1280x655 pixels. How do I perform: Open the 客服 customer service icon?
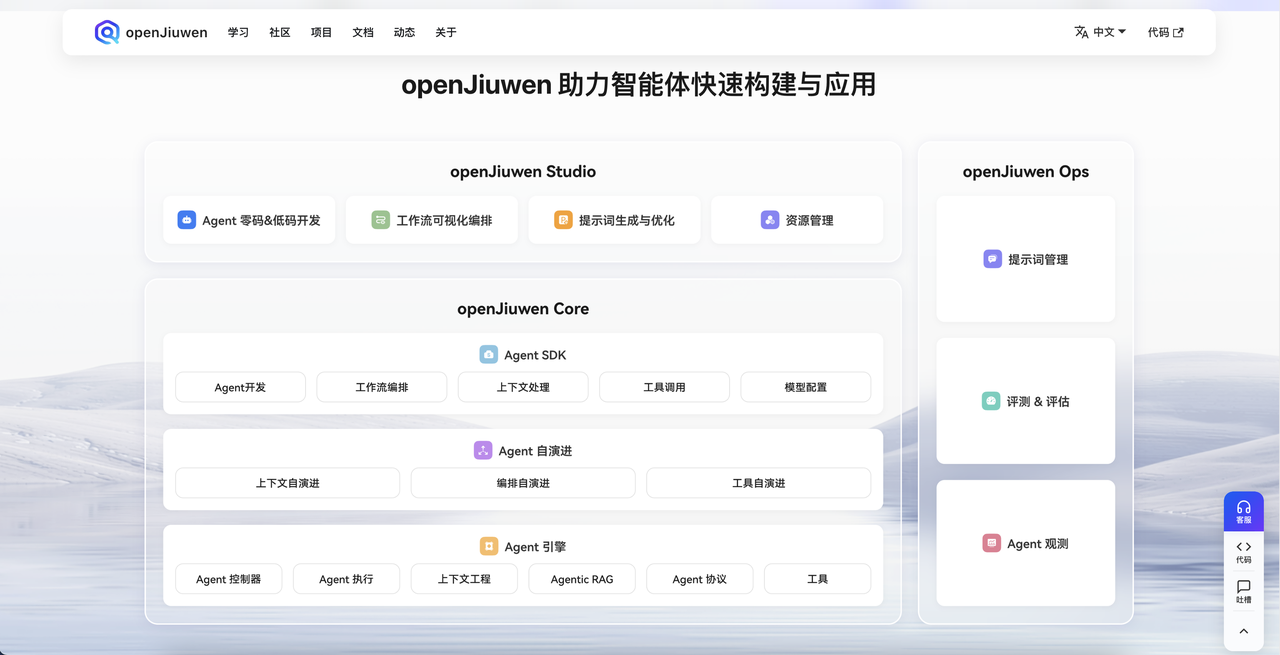tap(1243, 511)
